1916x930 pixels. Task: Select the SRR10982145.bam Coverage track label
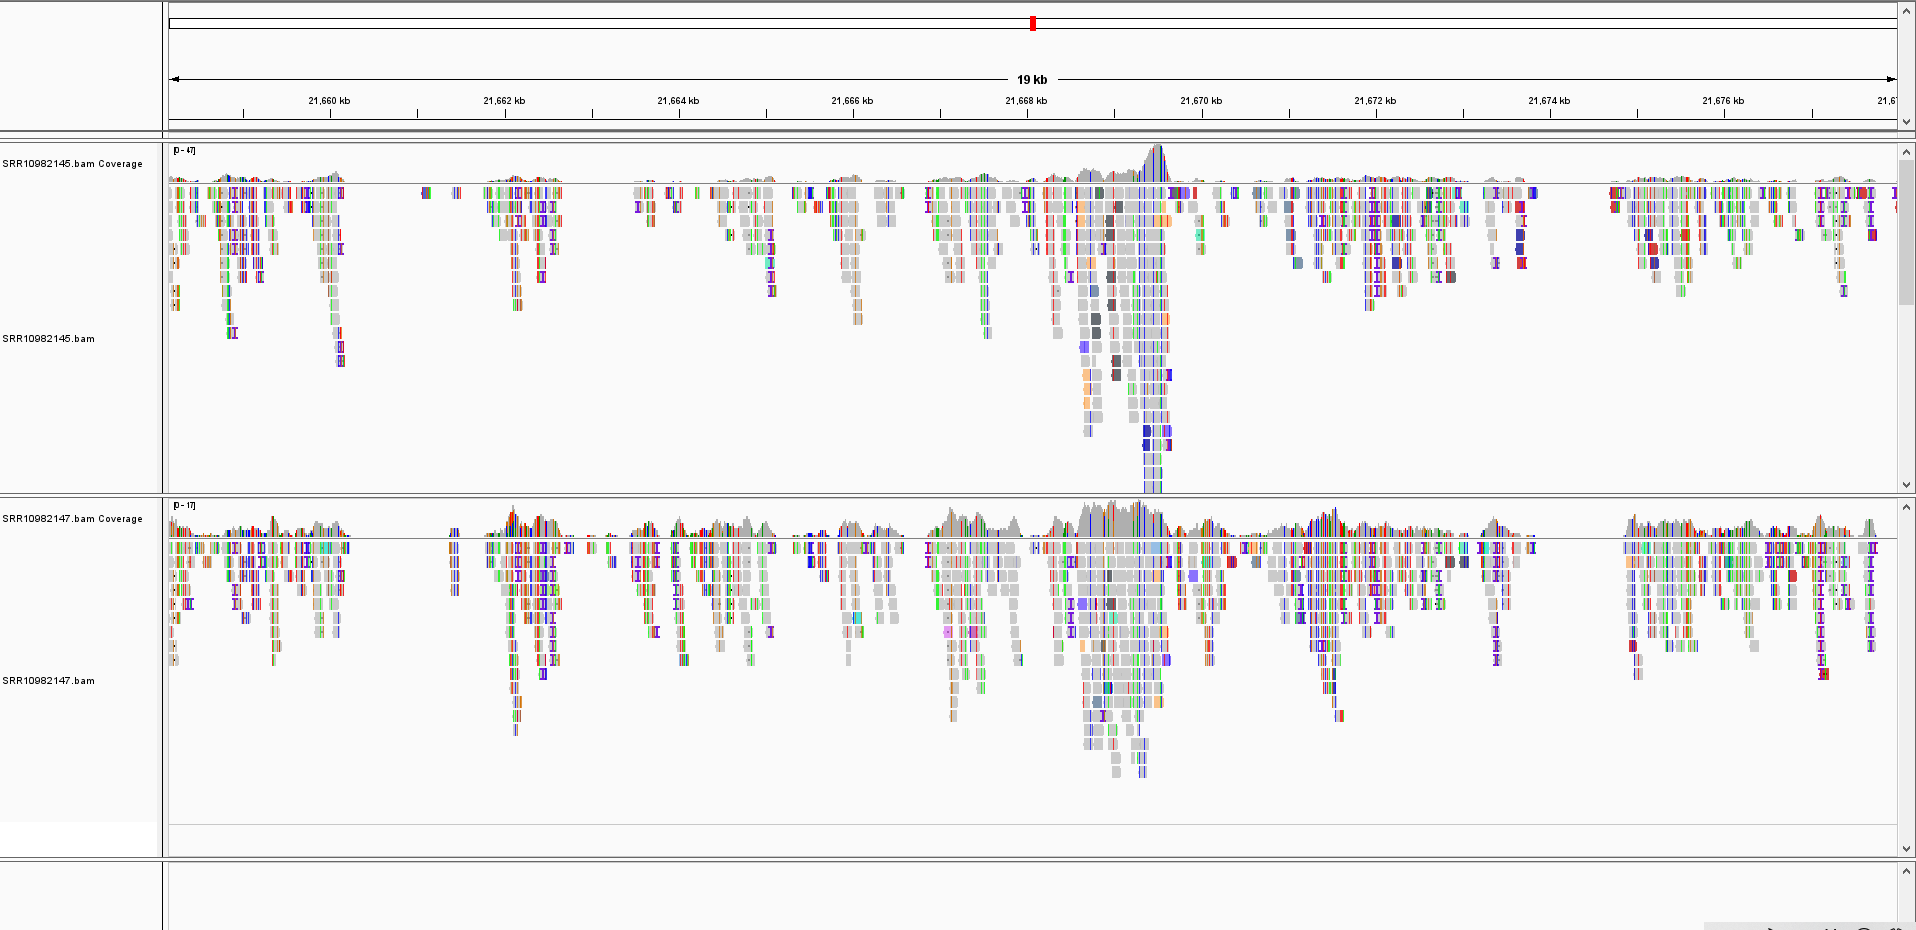point(73,163)
